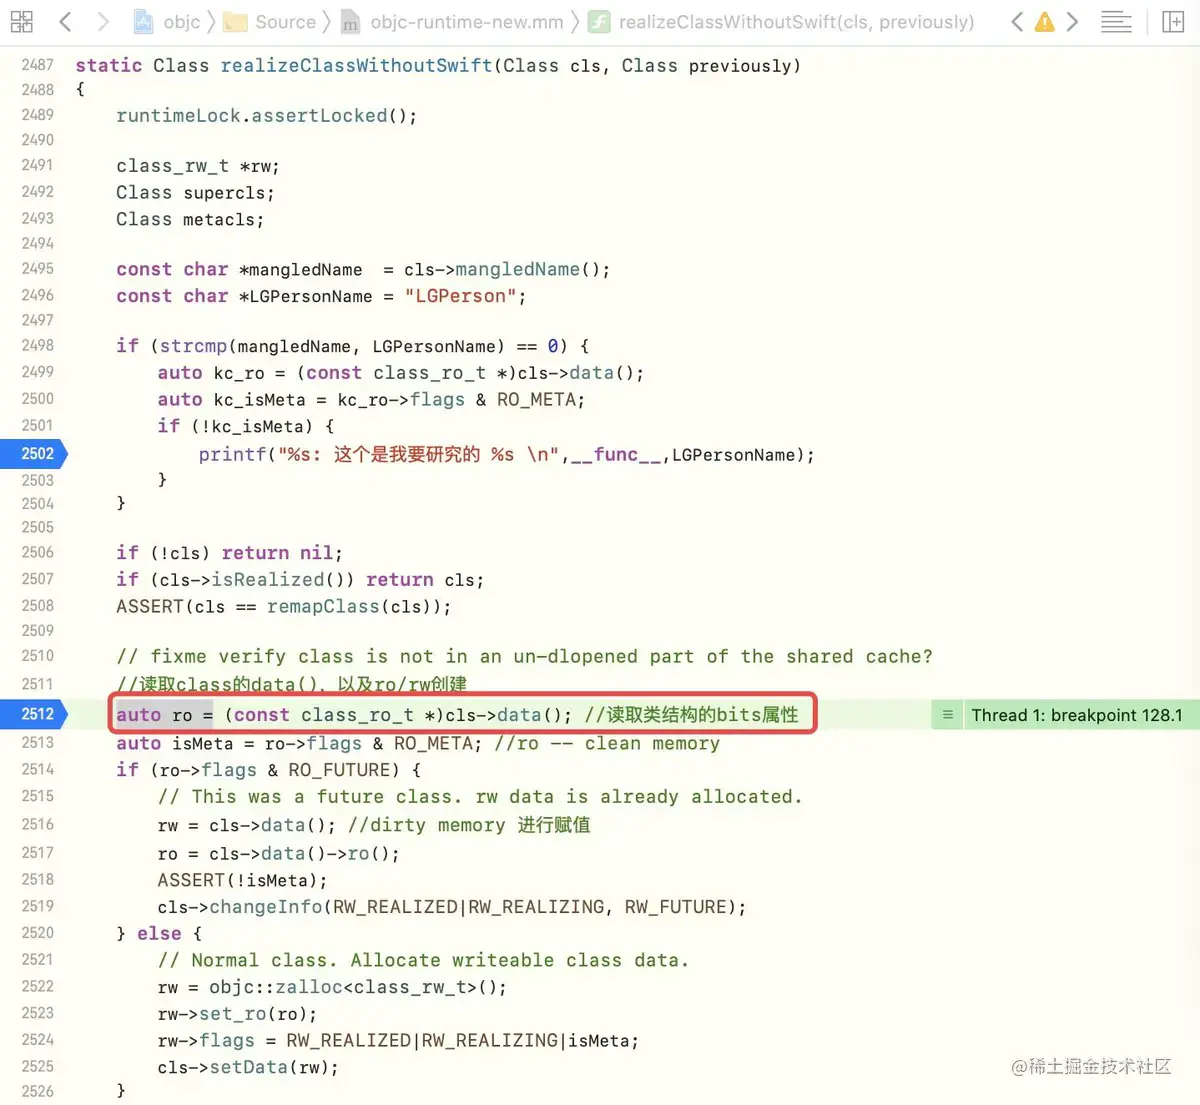Click objc::zalloc on line 2522
Viewport: 1200px width, 1105px height.
[276, 987]
